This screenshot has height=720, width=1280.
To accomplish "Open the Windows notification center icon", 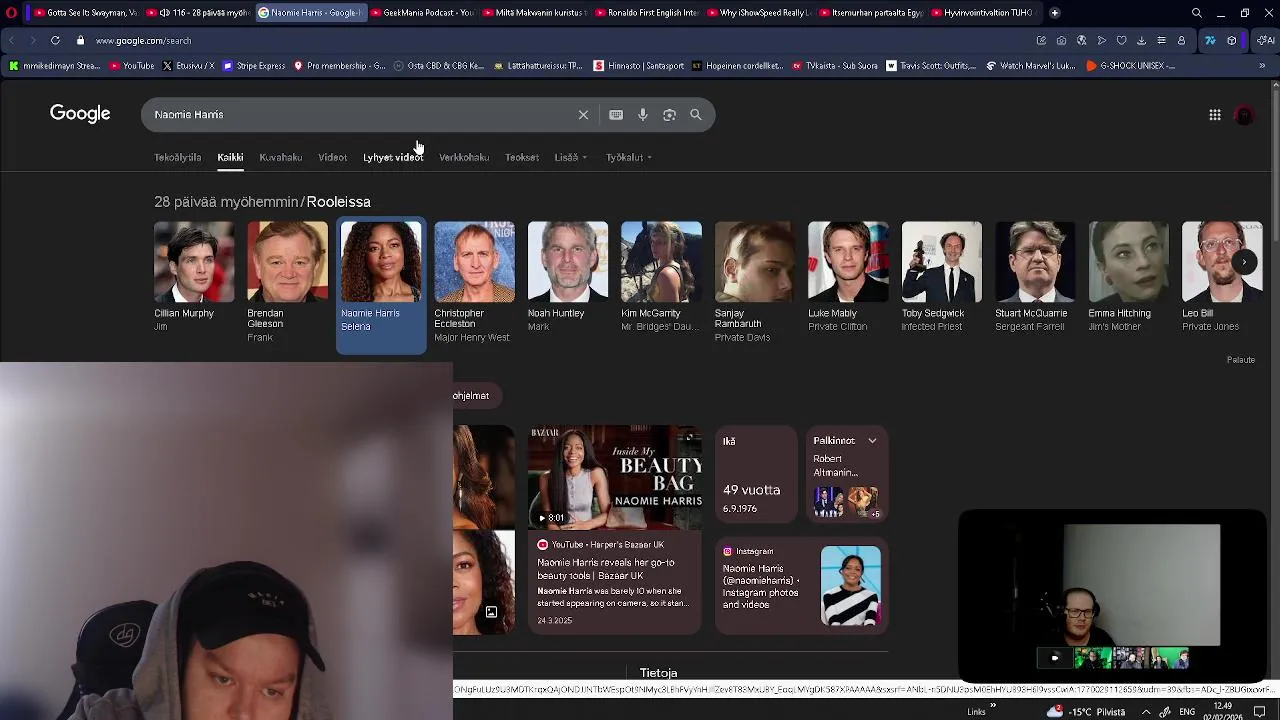I will pyautogui.click(x=1260, y=712).
